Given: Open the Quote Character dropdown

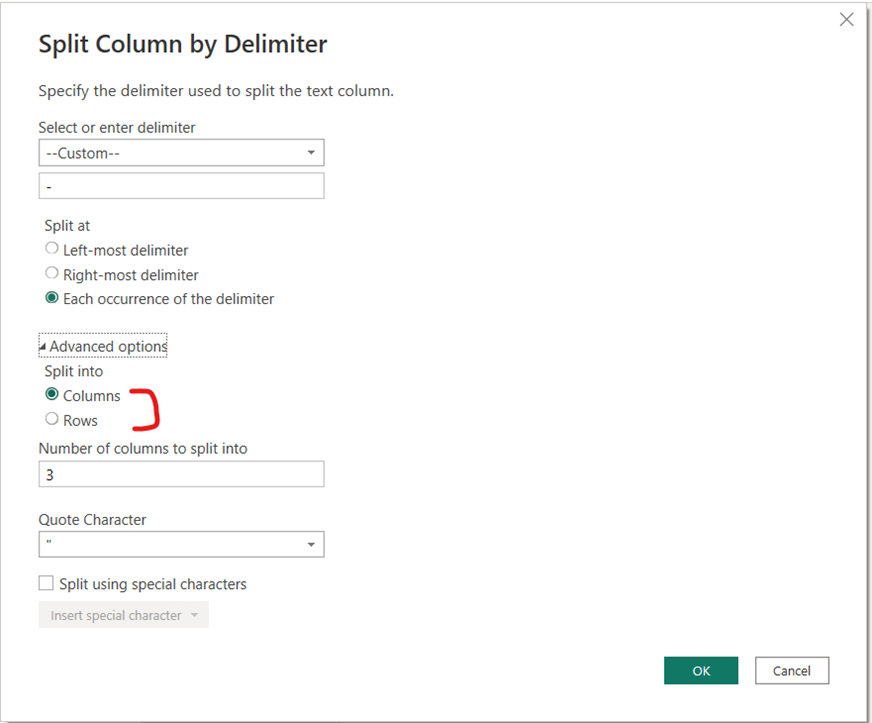Looking at the screenshot, I should tap(180, 544).
